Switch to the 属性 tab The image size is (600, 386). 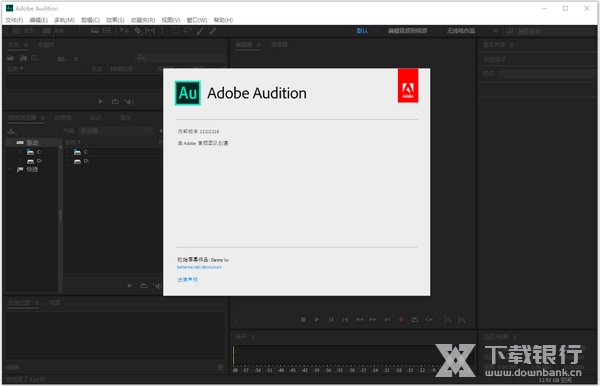point(126,118)
